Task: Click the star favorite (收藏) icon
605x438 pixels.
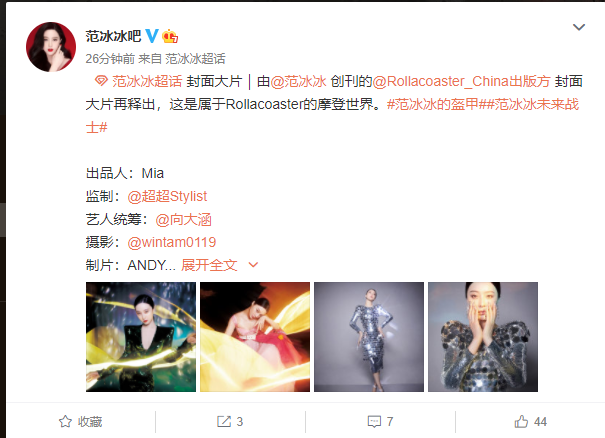Action: [65, 421]
